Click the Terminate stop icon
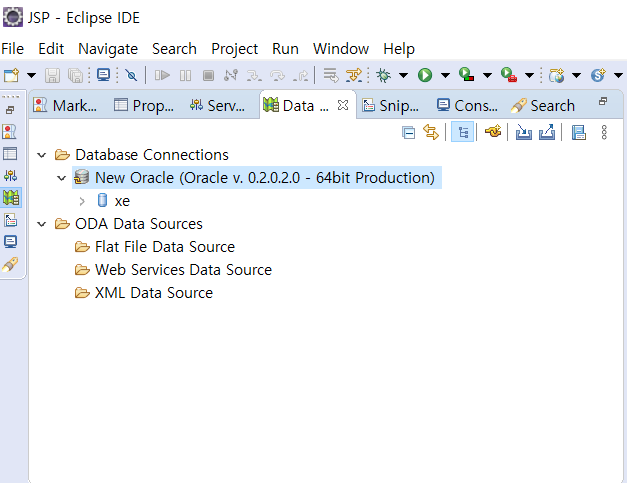Screen dimensions: 627x483 [208, 75]
